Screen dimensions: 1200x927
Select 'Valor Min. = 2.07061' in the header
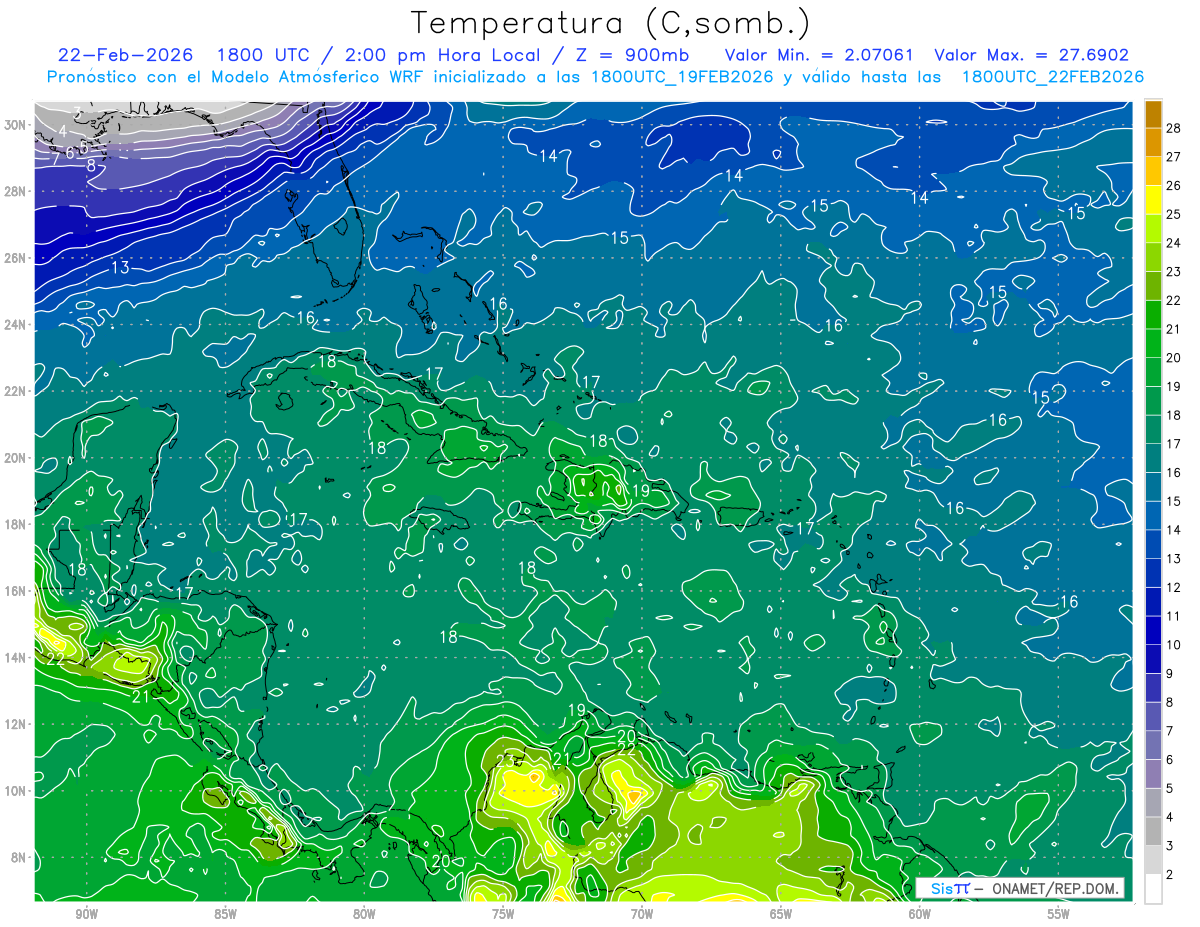coord(819,55)
